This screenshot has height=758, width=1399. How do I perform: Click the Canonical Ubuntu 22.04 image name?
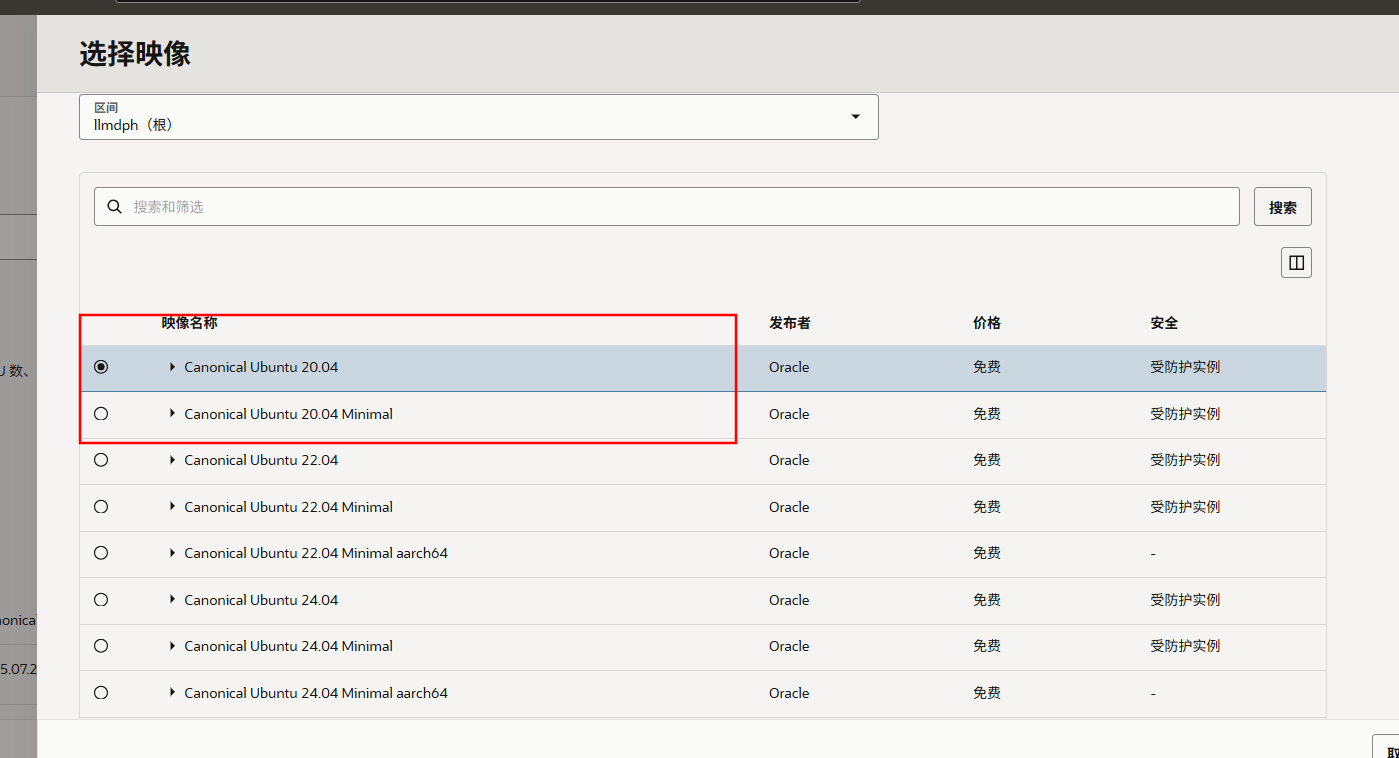261,460
